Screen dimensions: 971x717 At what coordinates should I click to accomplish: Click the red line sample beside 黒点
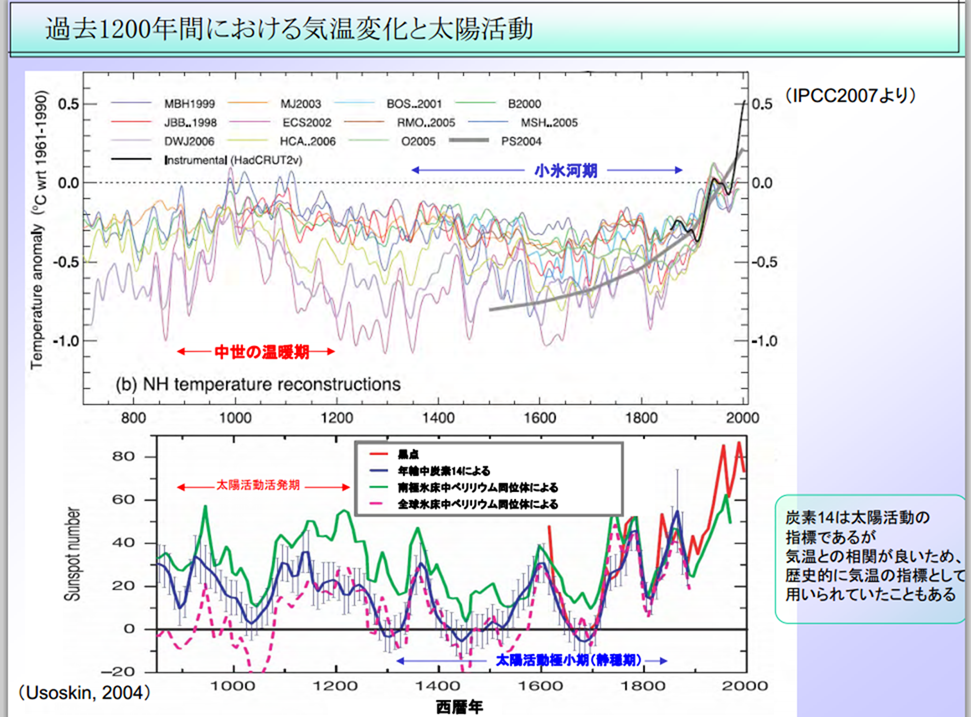tap(378, 454)
